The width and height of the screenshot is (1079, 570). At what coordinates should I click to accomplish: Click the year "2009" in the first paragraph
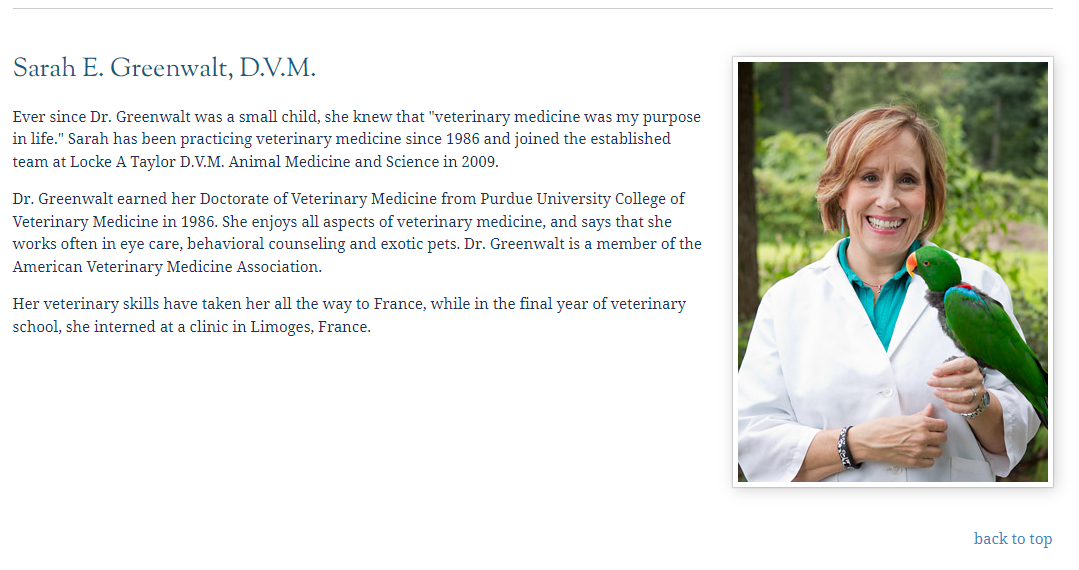click(x=477, y=162)
